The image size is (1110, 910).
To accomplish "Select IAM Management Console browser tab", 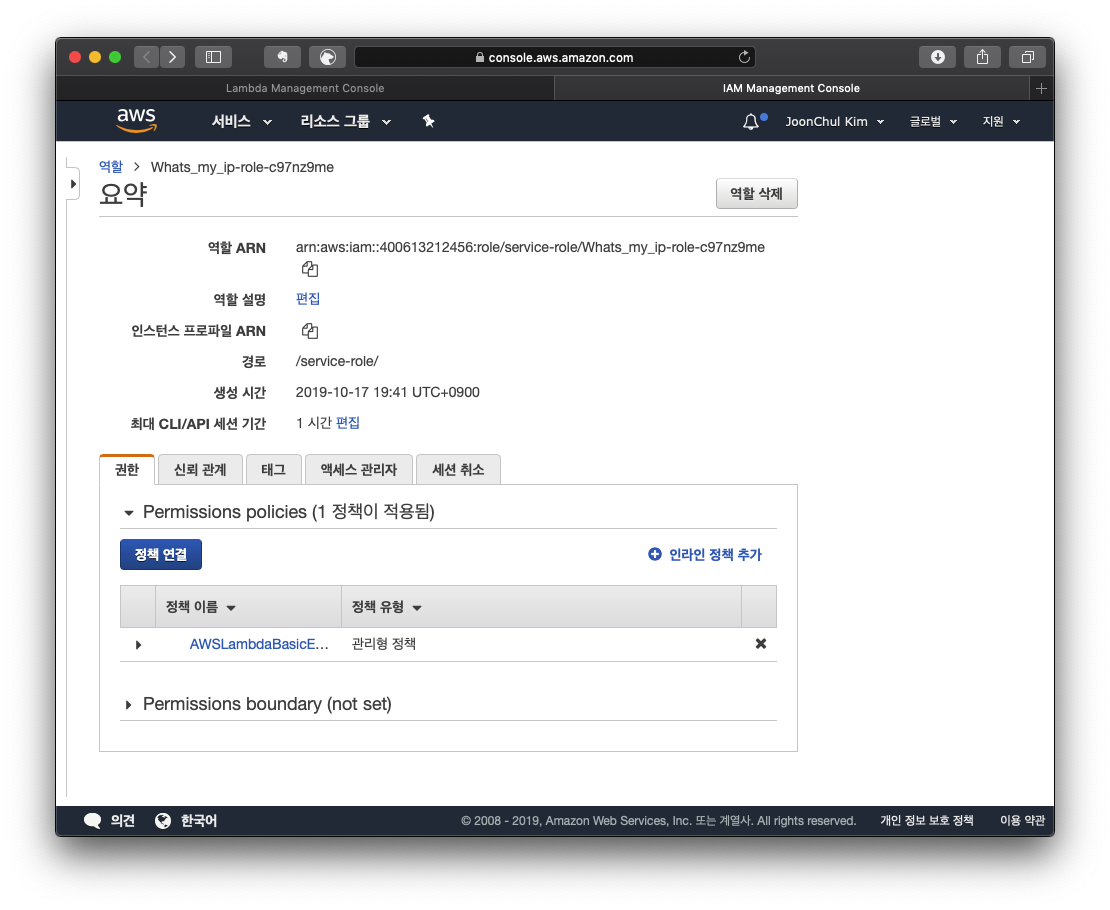I will (x=791, y=88).
